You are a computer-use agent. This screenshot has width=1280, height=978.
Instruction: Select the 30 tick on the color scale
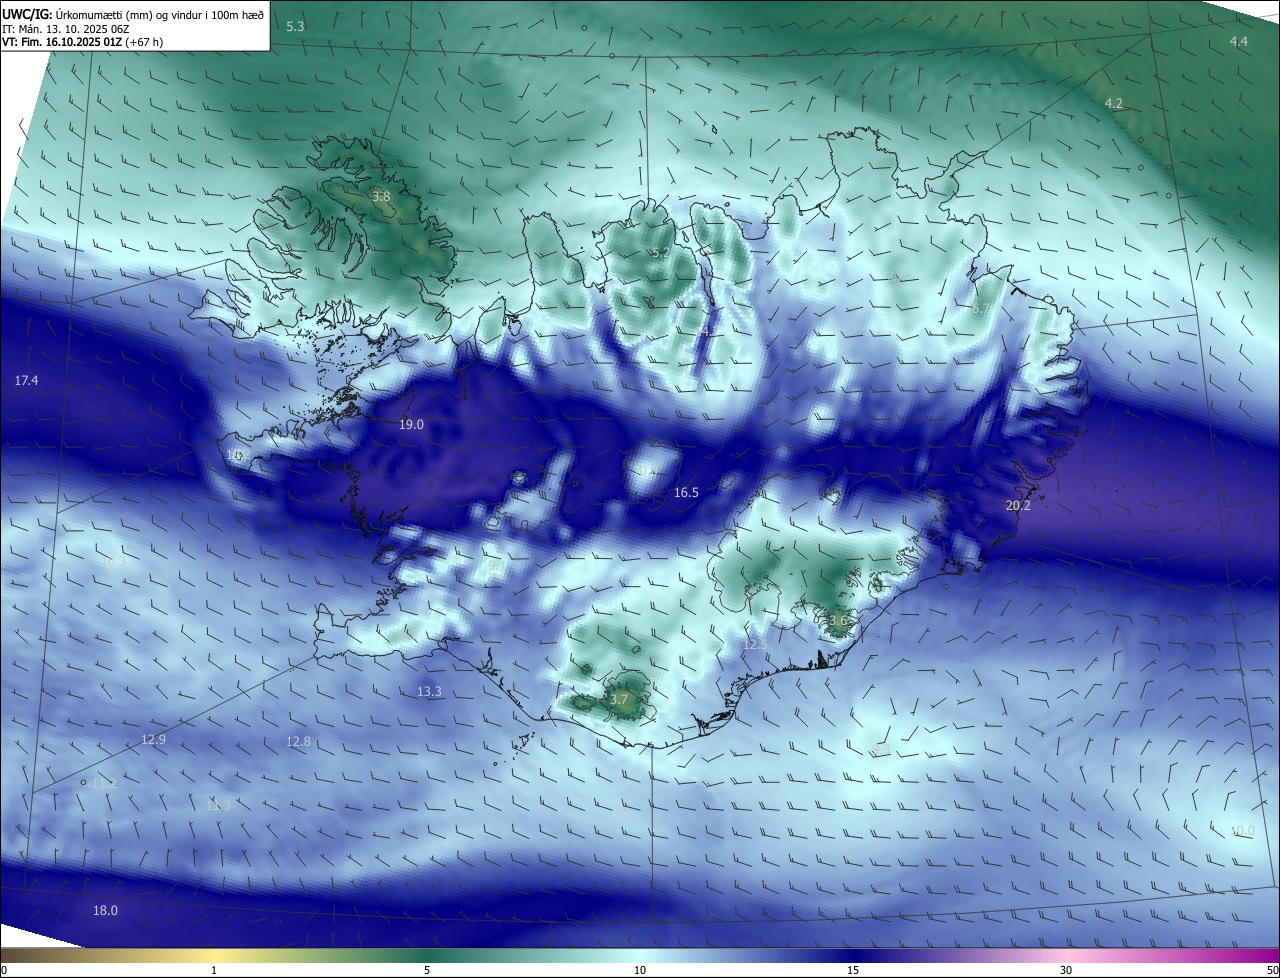point(1066,971)
